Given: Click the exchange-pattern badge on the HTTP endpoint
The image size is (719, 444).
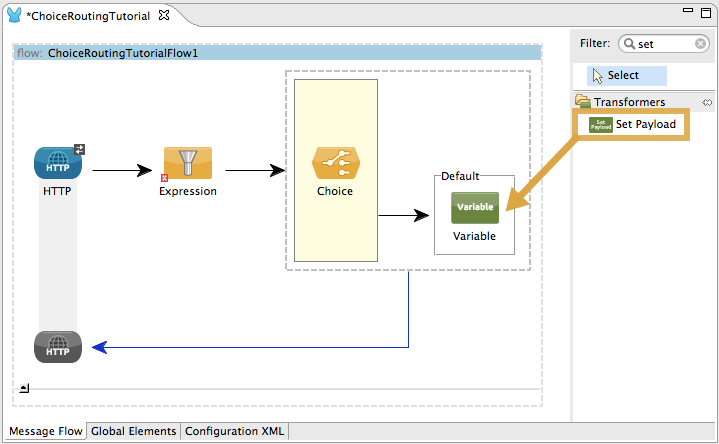Looking at the screenshot, I should pyautogui.click(x=80, y=149).
